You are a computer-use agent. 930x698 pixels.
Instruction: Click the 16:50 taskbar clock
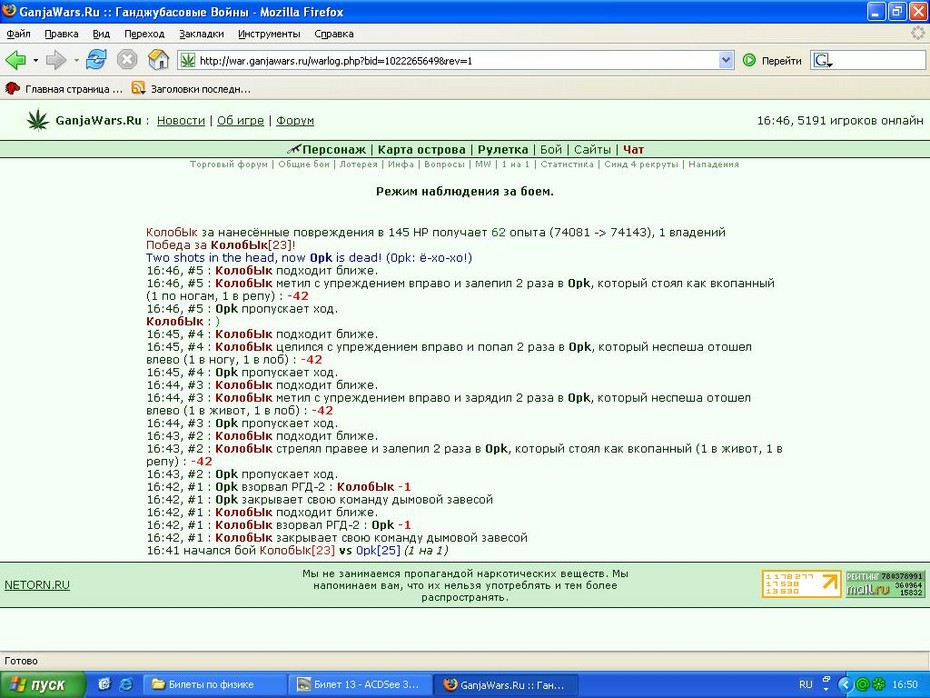(x=904, y=684)
